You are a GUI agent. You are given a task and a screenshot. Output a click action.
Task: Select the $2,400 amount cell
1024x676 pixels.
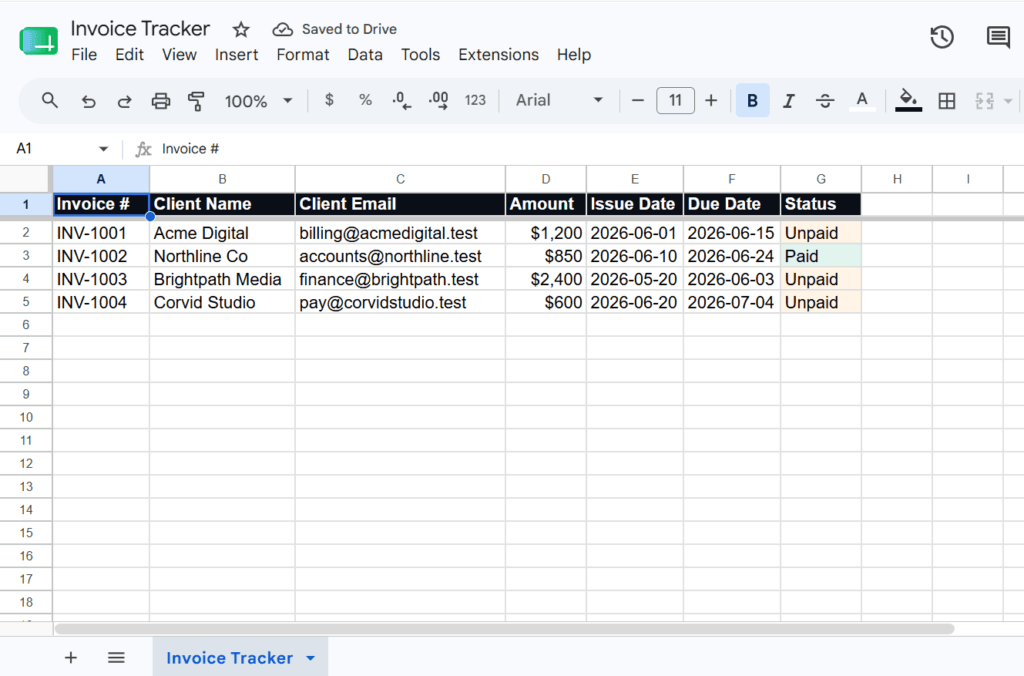(x=545, y=280)
